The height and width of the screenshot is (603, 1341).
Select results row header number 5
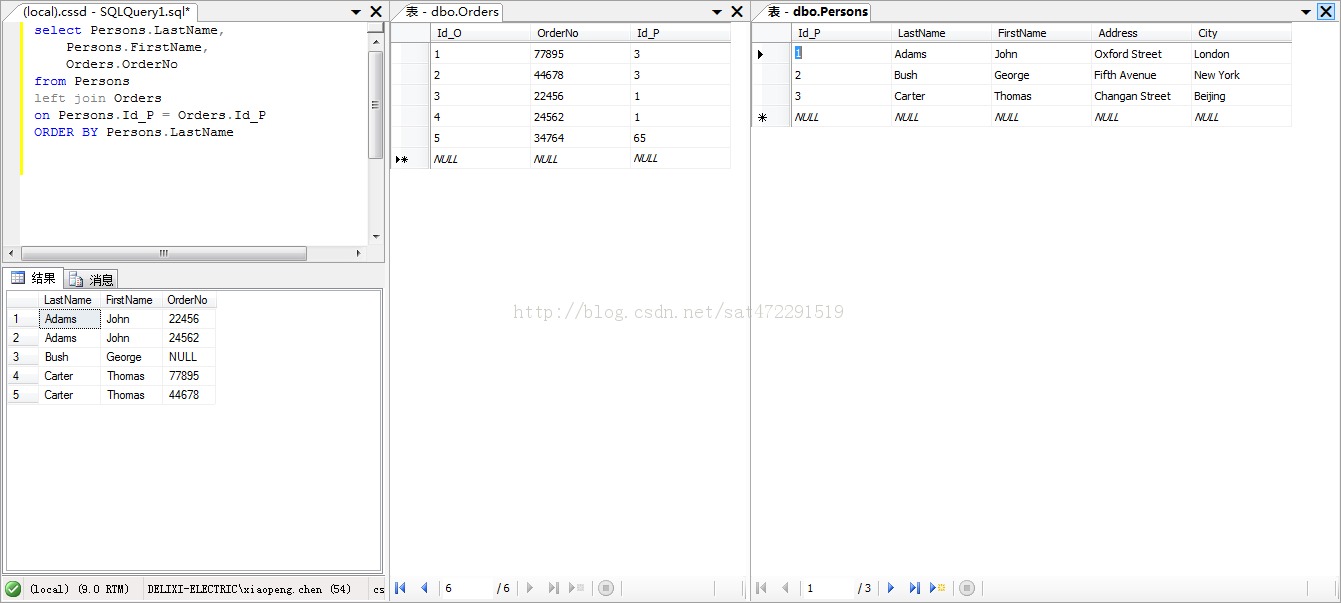click(x=23, y=395)
